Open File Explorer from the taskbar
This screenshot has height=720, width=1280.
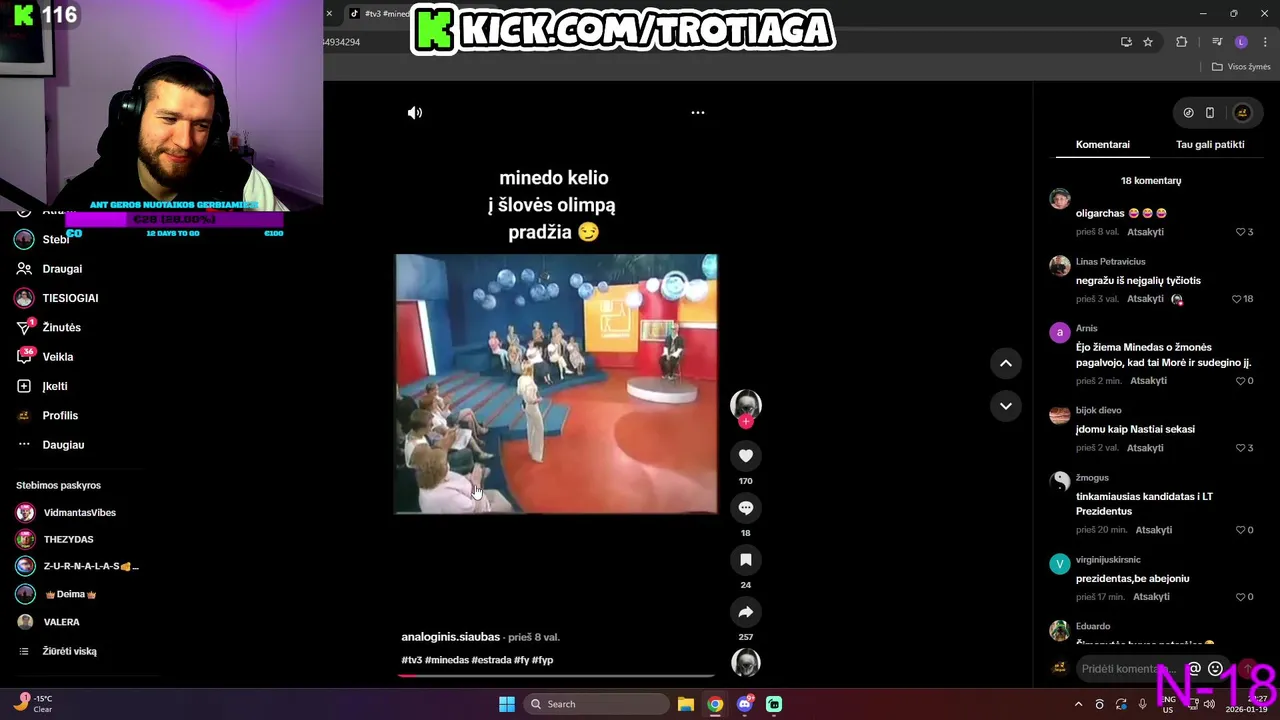point(686,704)
